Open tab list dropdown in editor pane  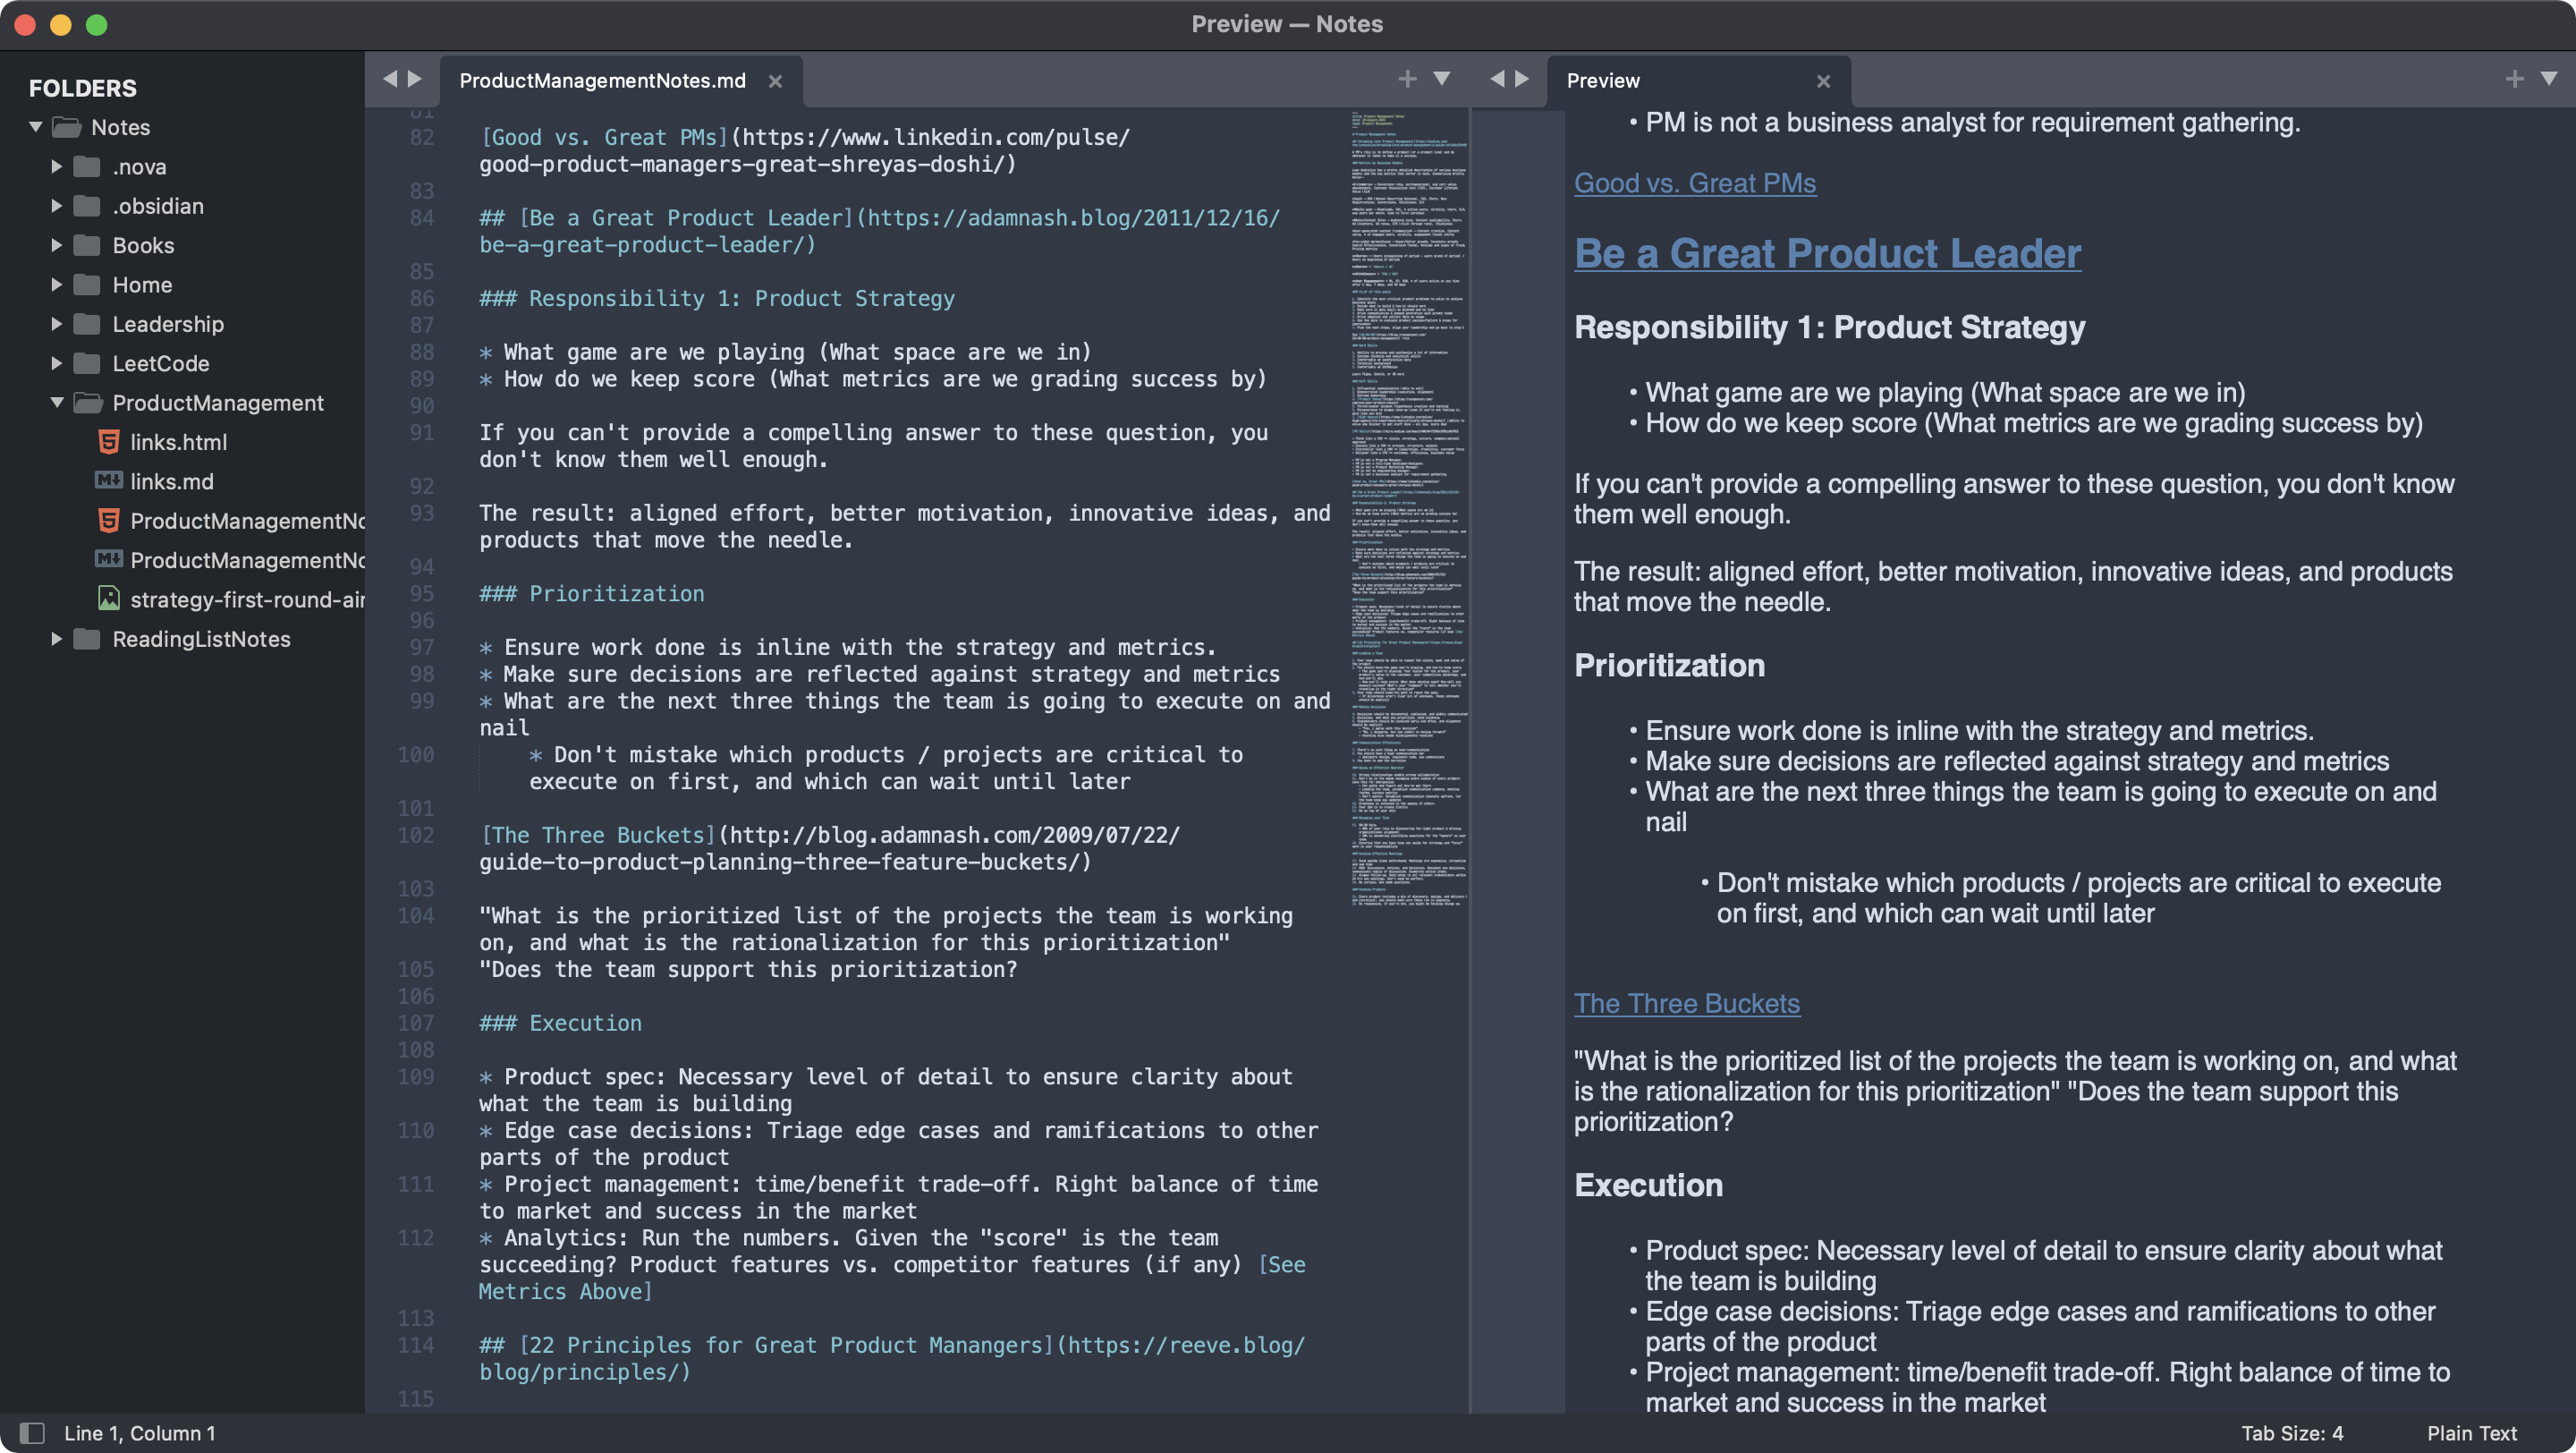coord(1442,79)
